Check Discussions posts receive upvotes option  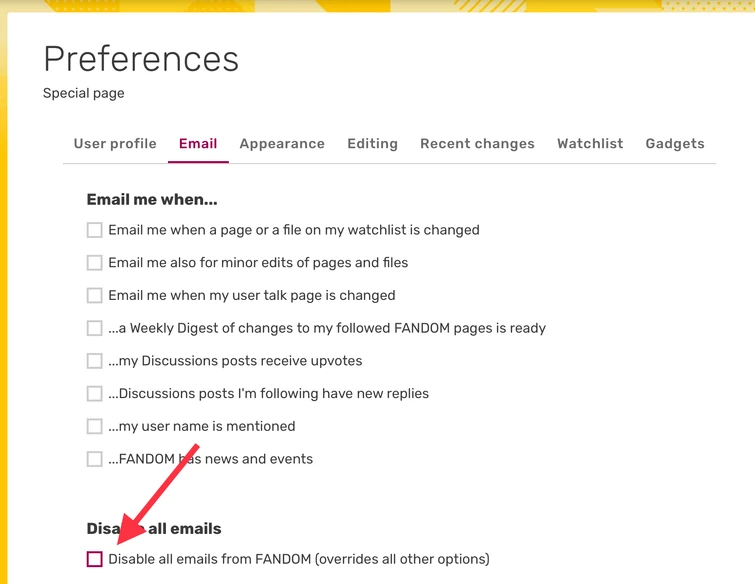(x=95, y=361)
